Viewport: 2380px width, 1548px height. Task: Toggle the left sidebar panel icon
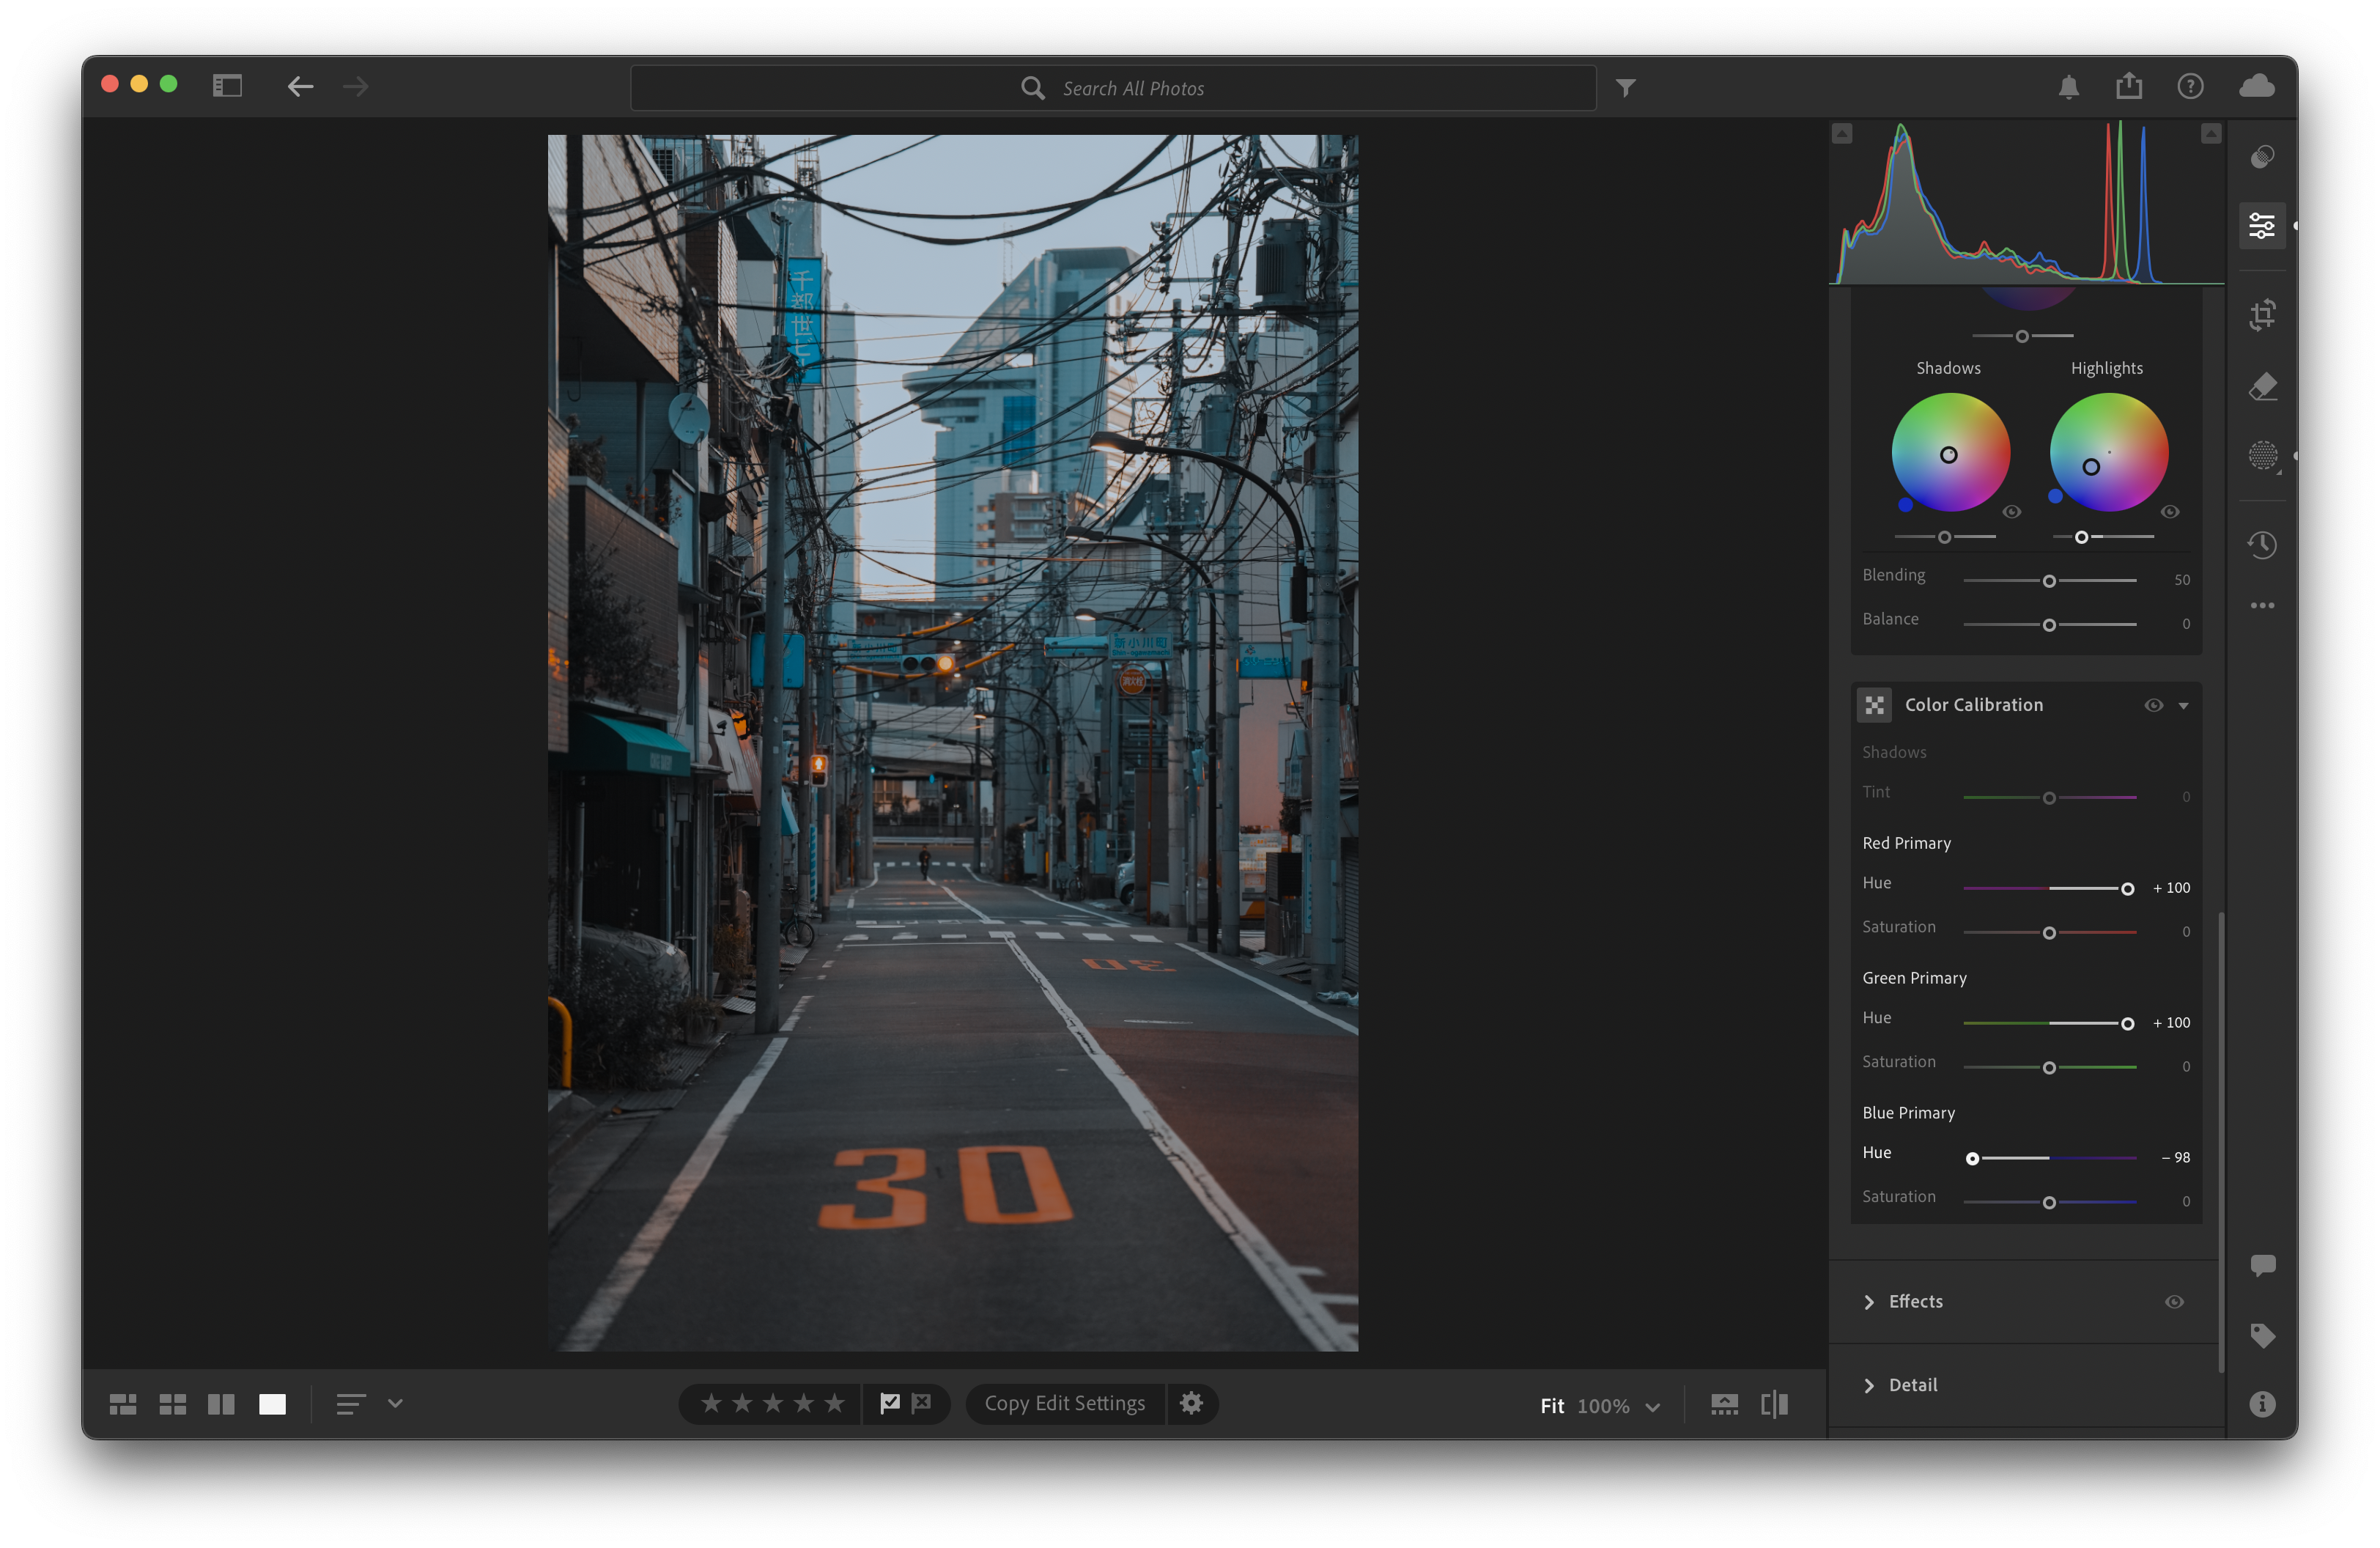[227, 86]
